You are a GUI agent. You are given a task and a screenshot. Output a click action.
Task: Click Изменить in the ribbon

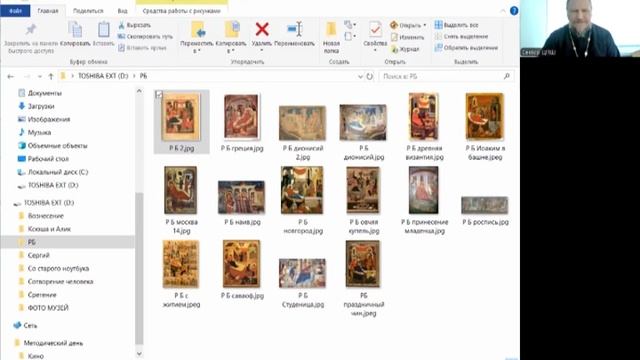407,37
